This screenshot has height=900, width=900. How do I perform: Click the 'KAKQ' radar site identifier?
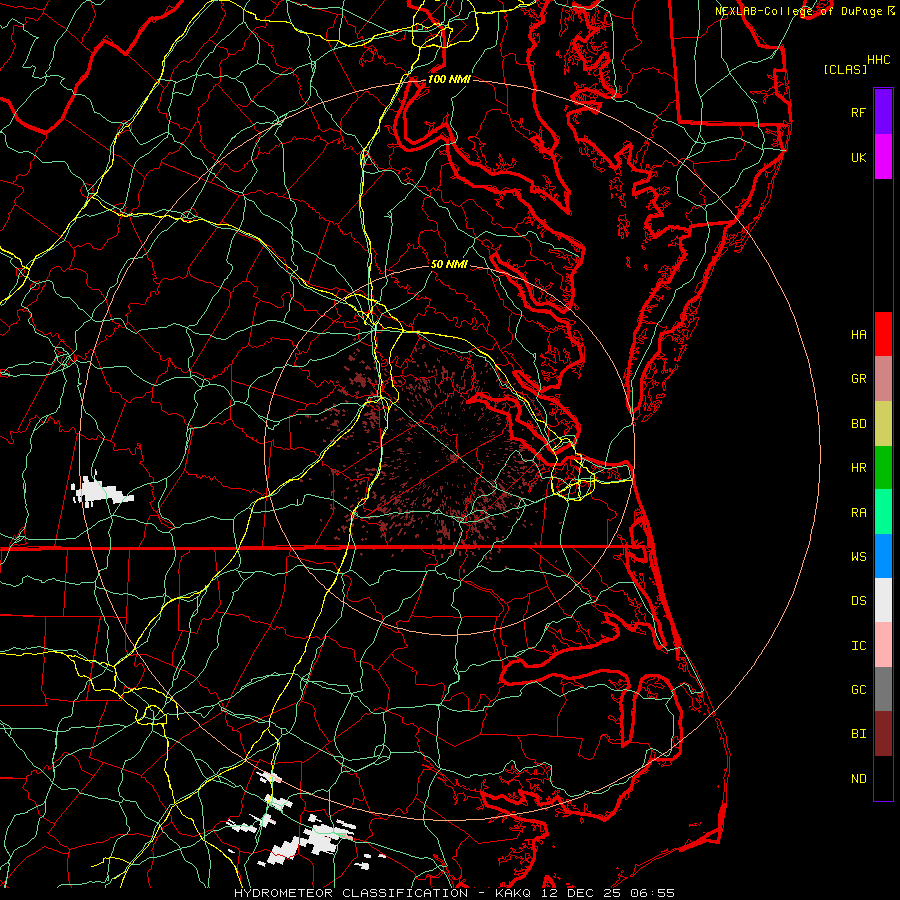(x=513, y=893)
